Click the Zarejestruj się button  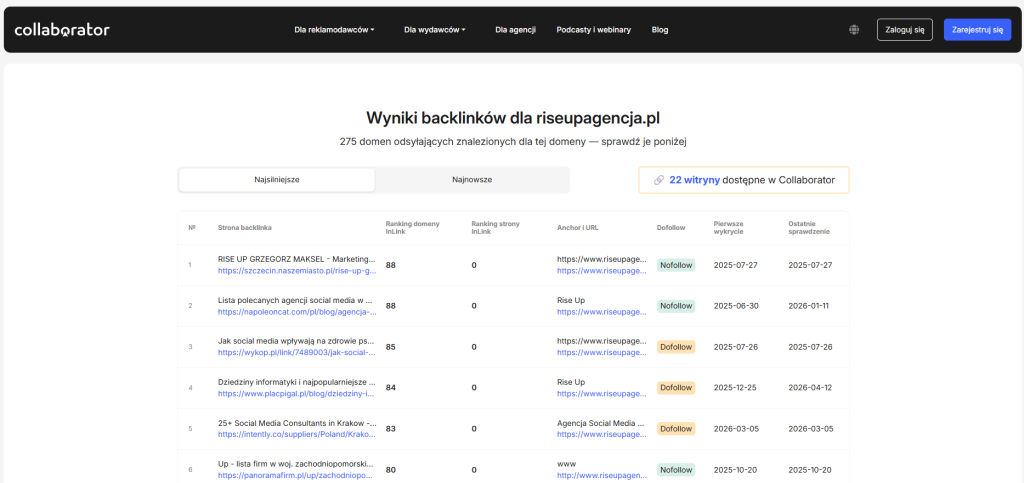point(977,29)
